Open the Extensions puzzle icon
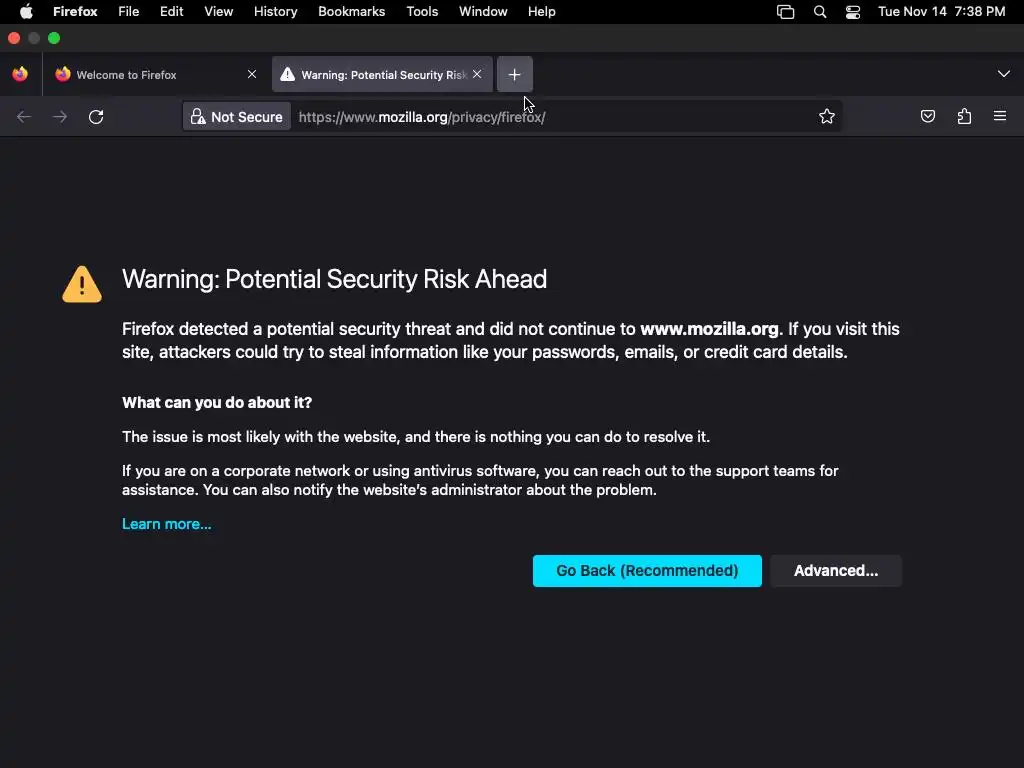 point(964,117)
